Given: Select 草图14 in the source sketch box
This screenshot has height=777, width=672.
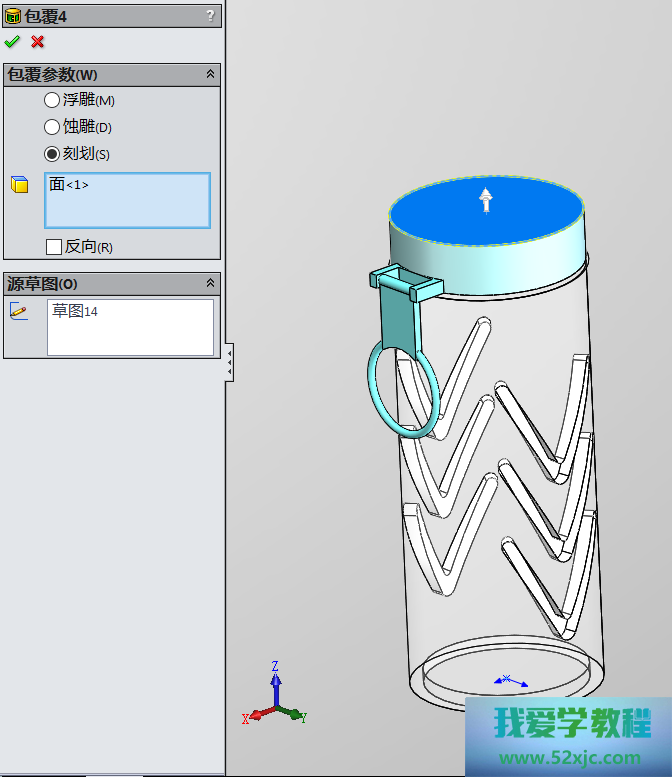Looking at the screenshot, I should click(x=75, y=311).
